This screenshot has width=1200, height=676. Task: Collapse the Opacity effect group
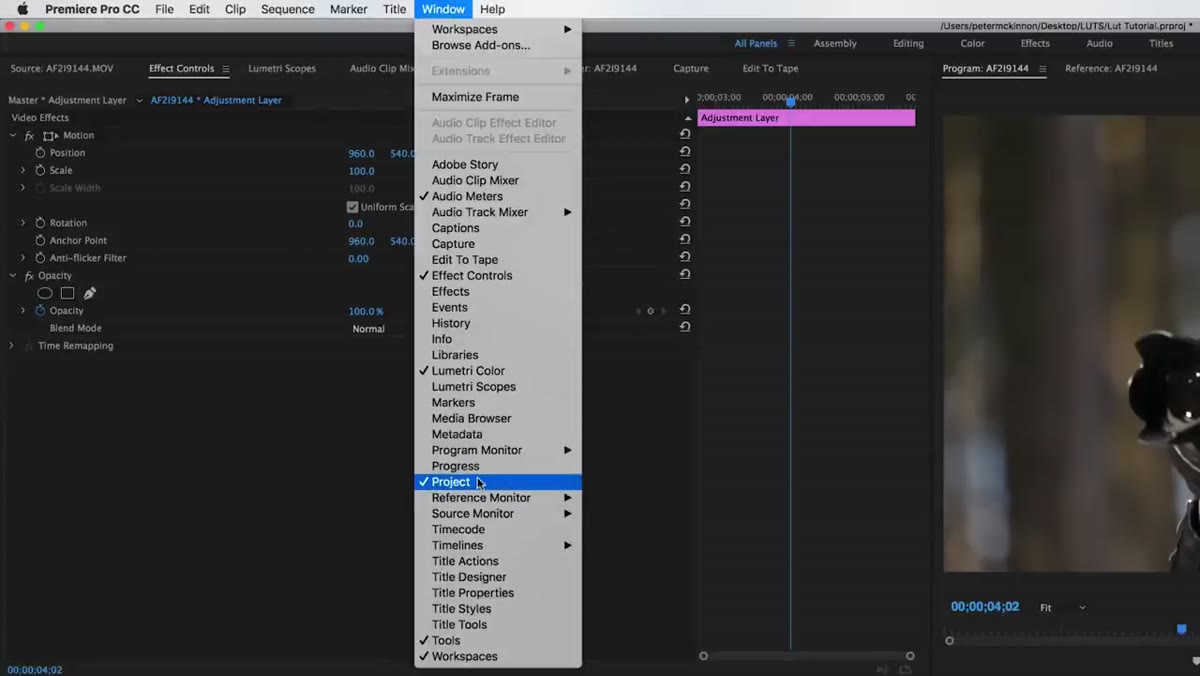point(13,276)
